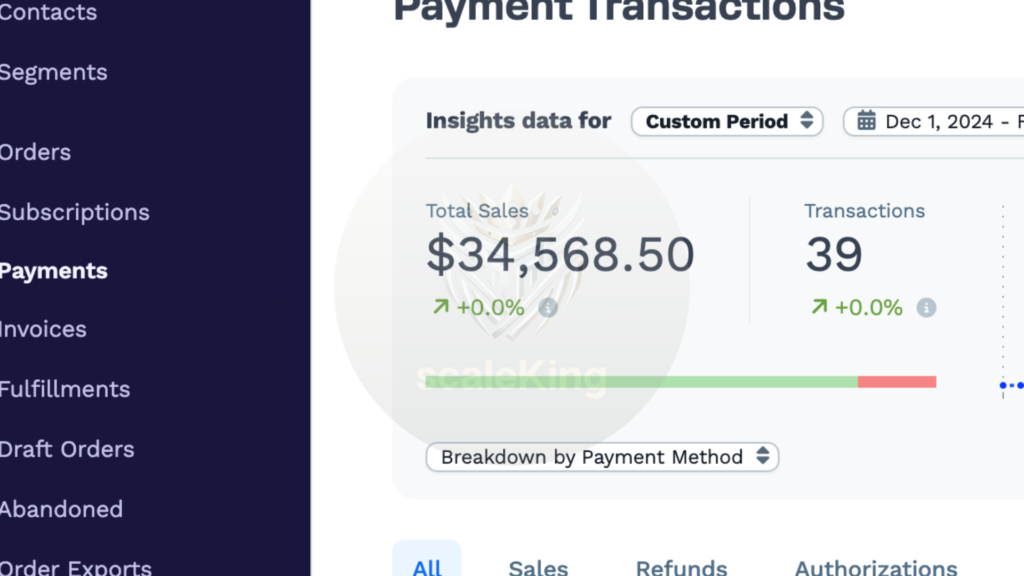Viewport: 1024px width, 576px height.
Task: Open Invoices in the sidebar
Action: click(x=43, y=329)
